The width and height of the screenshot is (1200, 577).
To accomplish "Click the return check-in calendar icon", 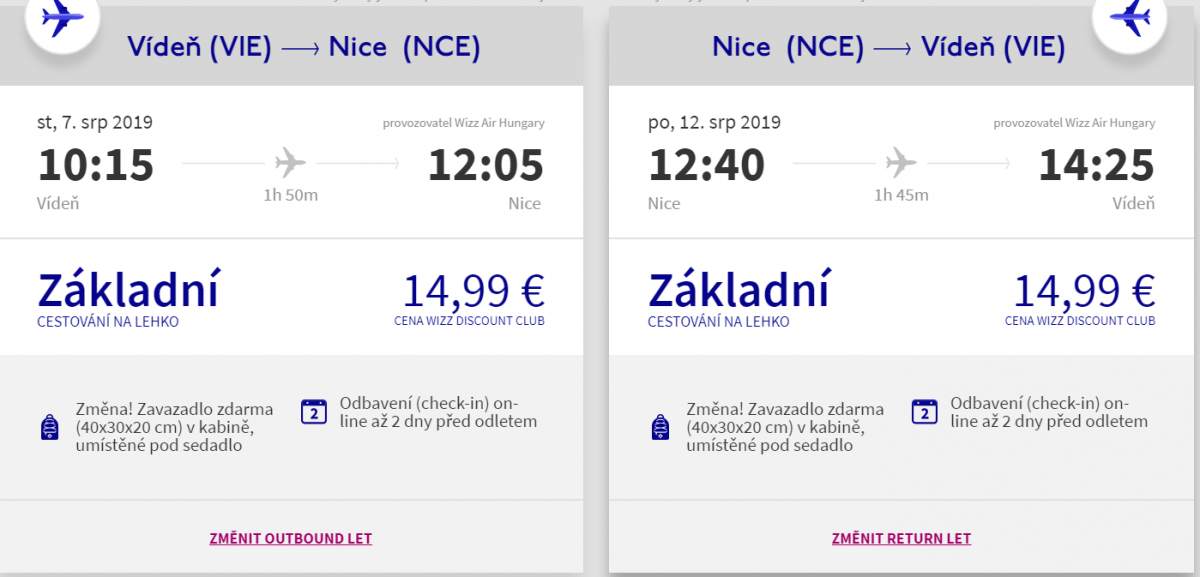I will click(x=924, y=412).
